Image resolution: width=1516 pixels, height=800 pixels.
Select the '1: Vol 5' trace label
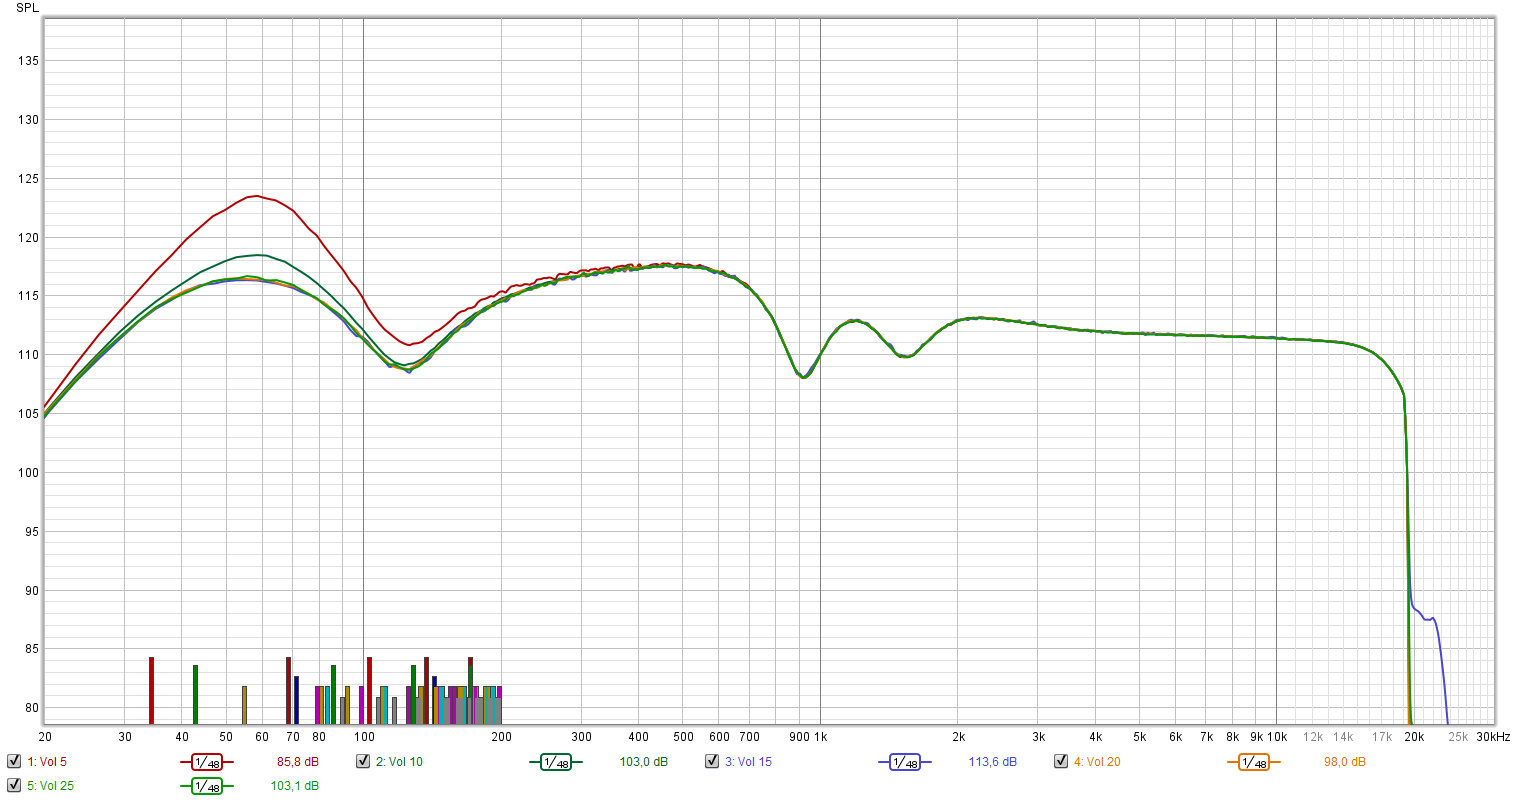pyautogui.click(x=47, y=762)
